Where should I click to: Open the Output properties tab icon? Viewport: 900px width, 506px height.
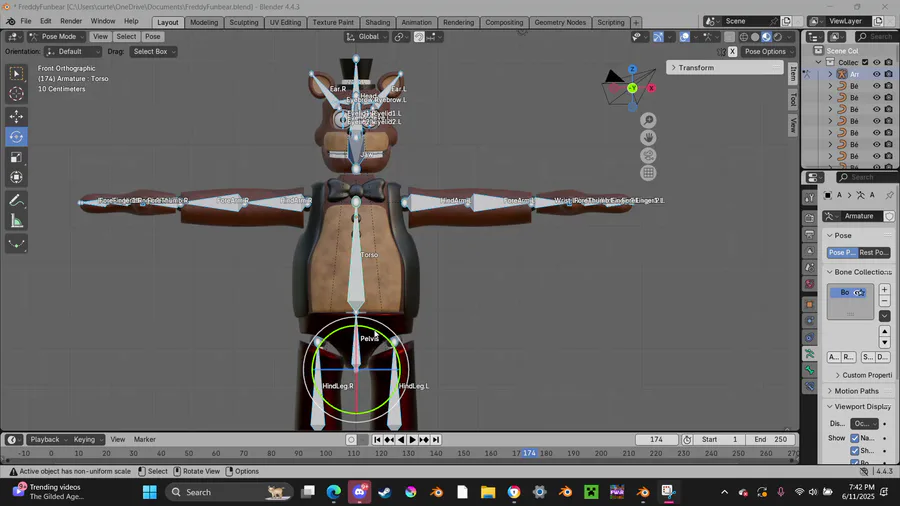pyautogui.click(x=809, y=235)
